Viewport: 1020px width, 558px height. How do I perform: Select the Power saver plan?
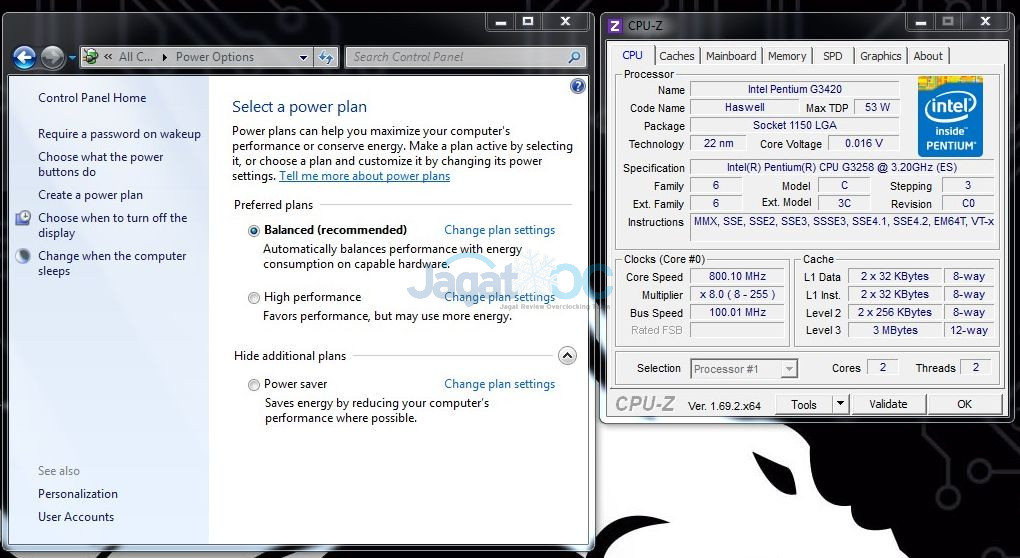tap(254, 385)
